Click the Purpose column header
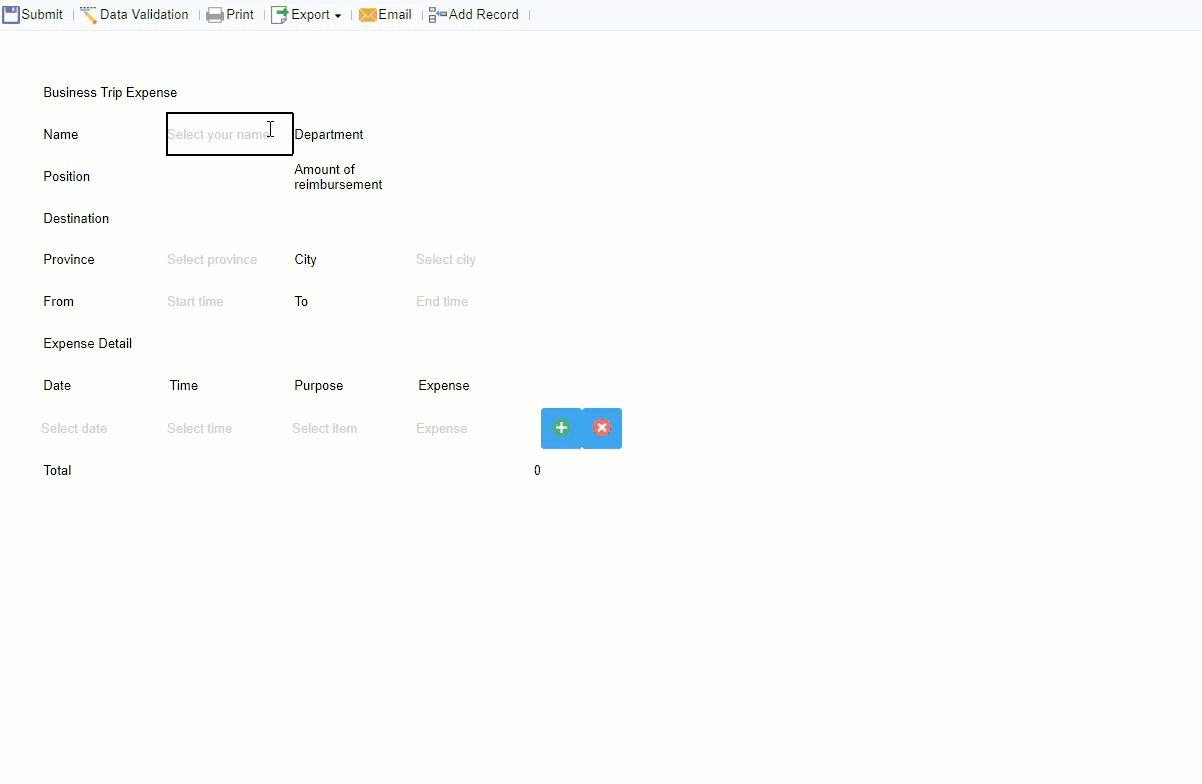The image size is (1202, 784). tap(319, 386)
